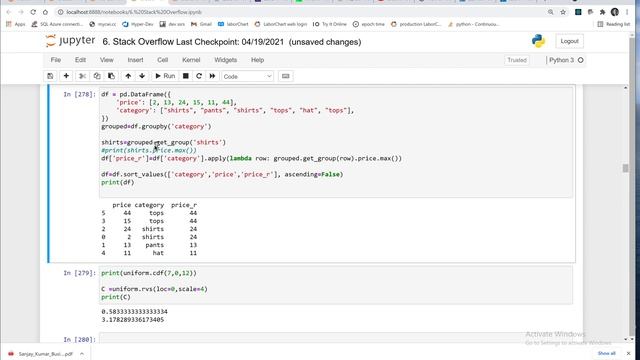Open the File menu
The image size is (640, 360).
tap(56, 60)
